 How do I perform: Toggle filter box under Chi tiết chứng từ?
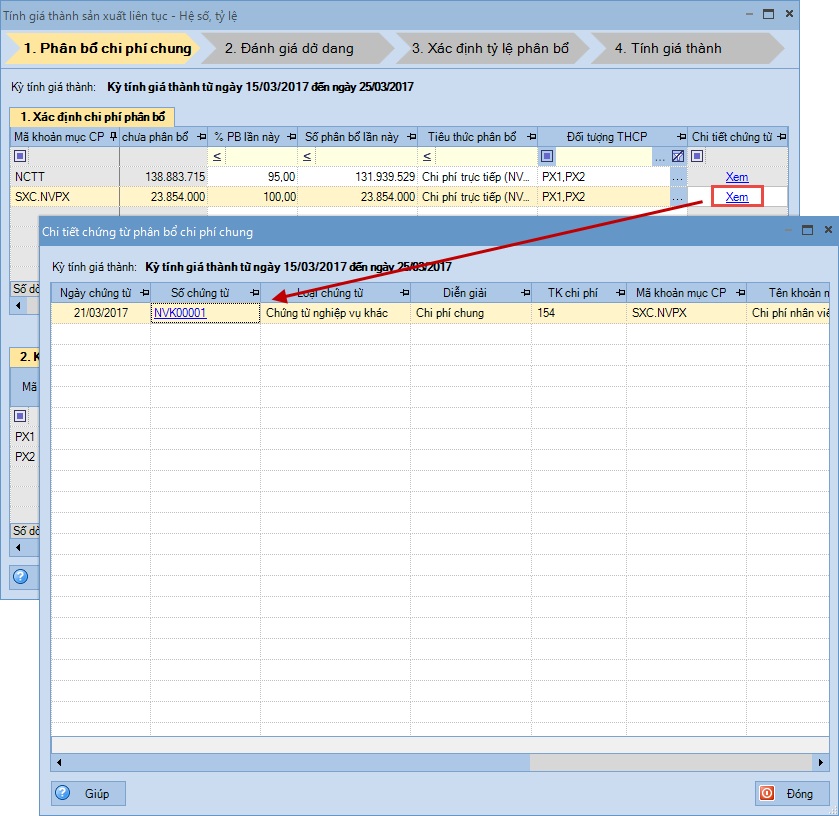697,156
